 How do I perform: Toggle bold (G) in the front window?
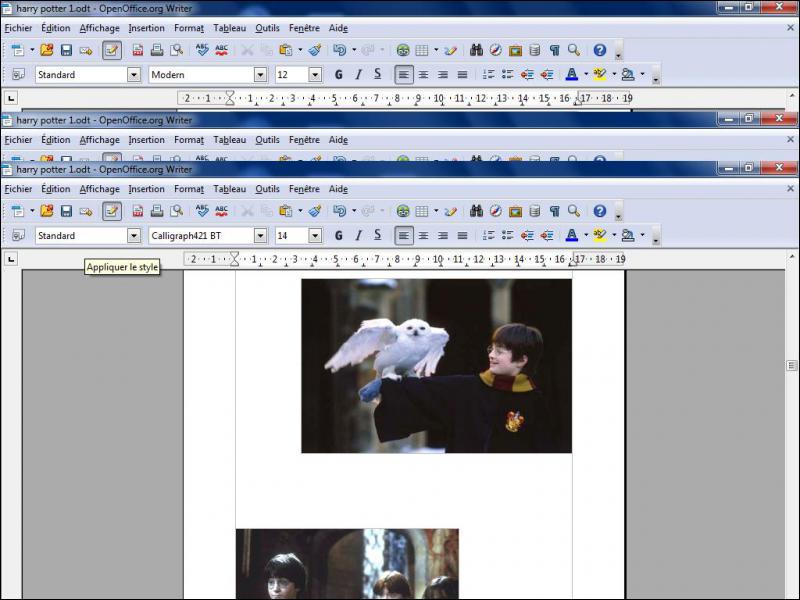point(338,235)
